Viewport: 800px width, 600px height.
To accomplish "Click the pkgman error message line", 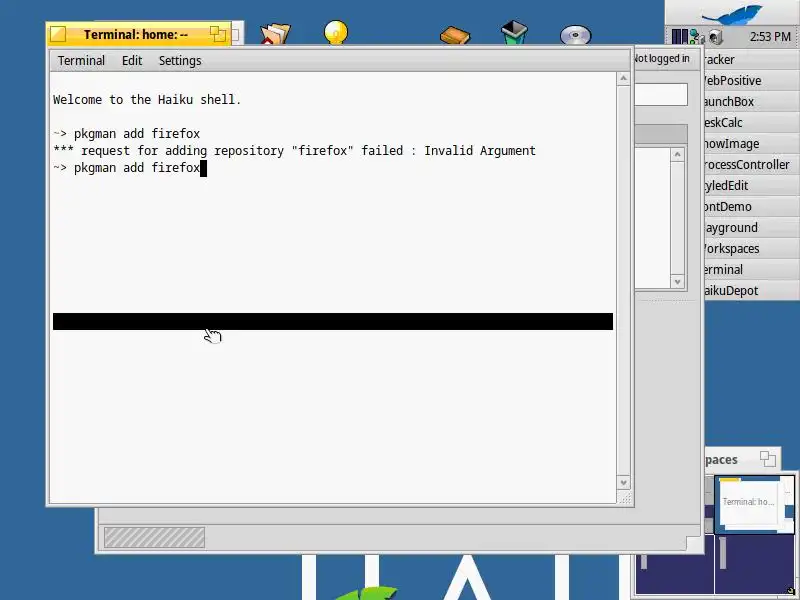I will coord(294,151).
